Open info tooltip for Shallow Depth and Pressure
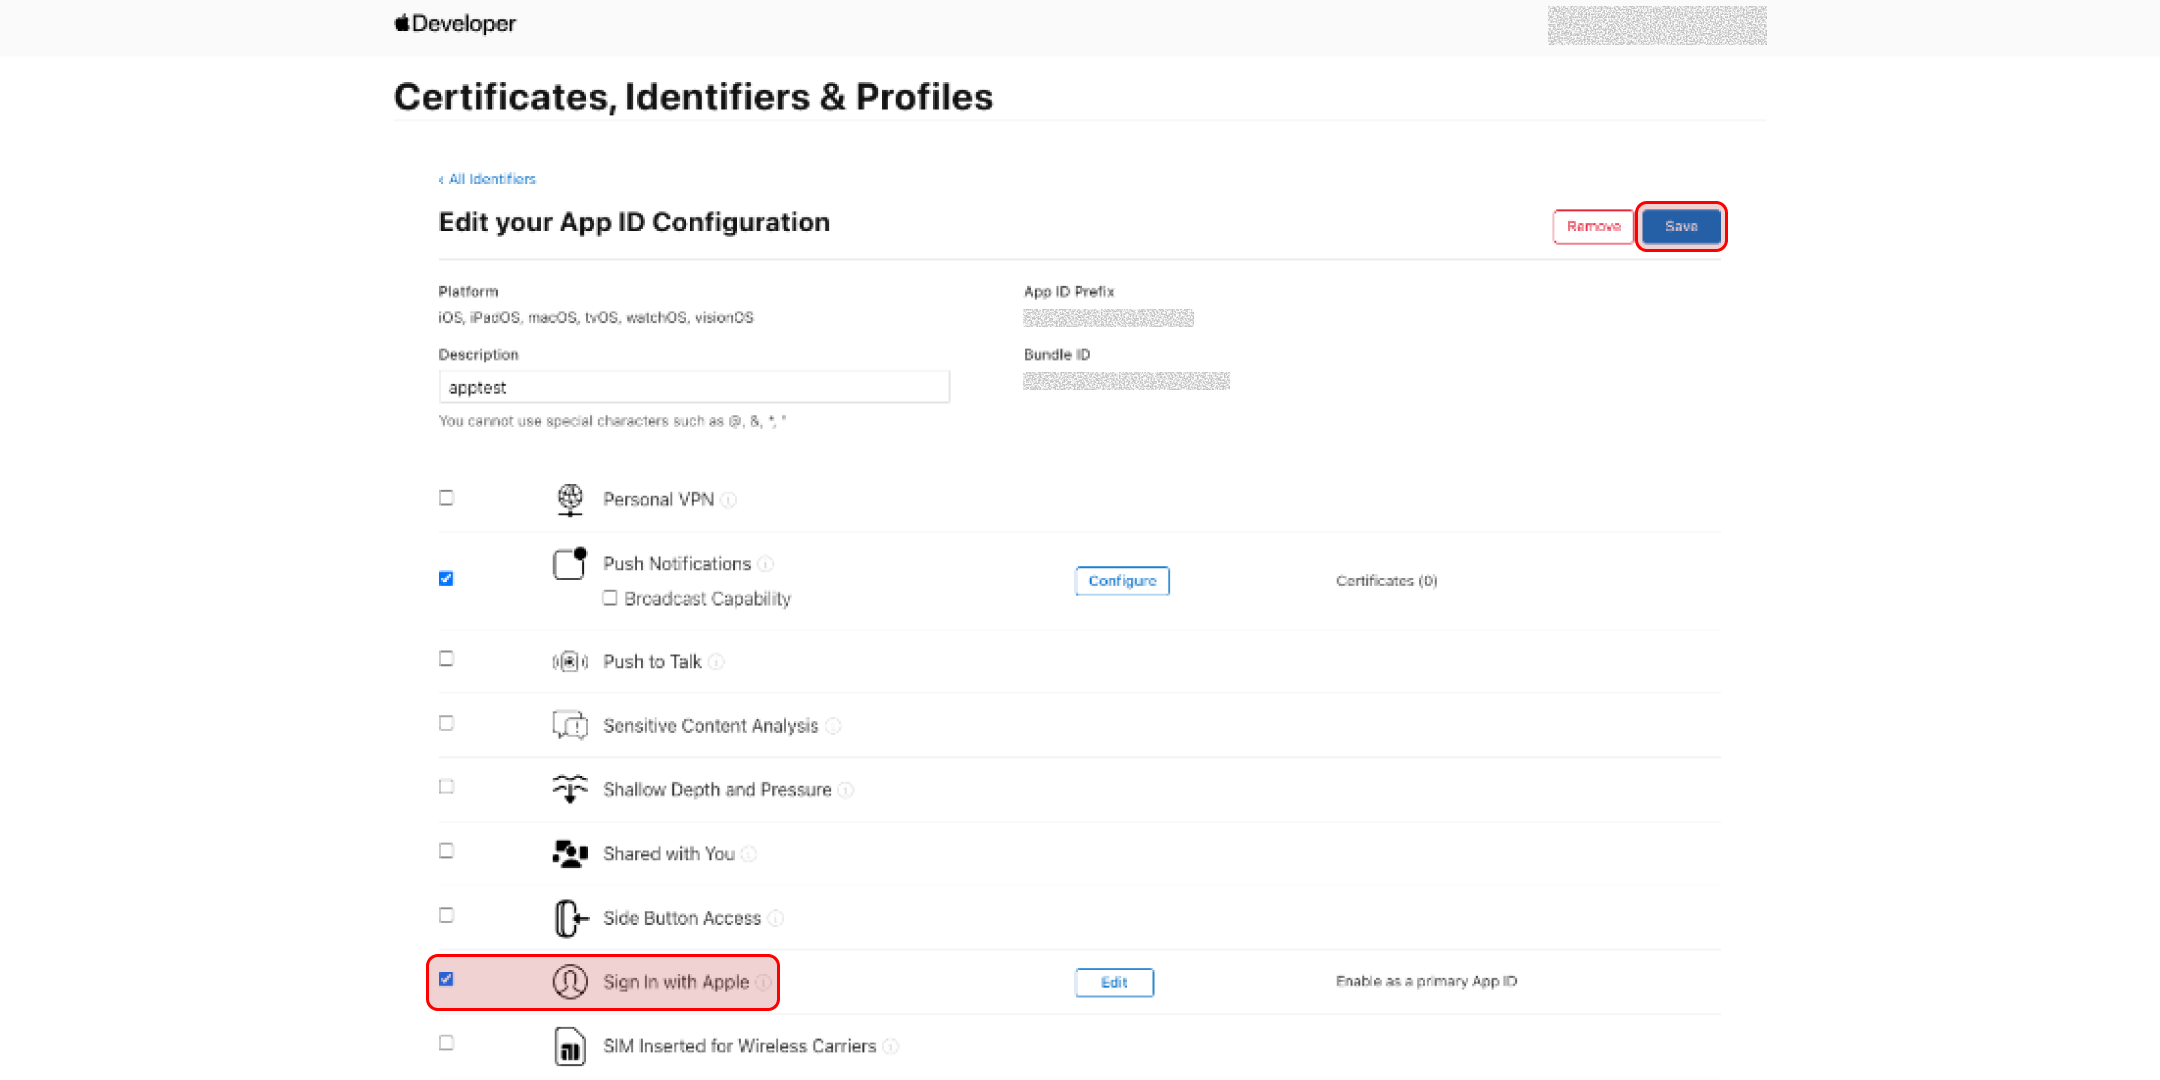Screen dimensions: 2160x1080 click(x=846, y=790)
